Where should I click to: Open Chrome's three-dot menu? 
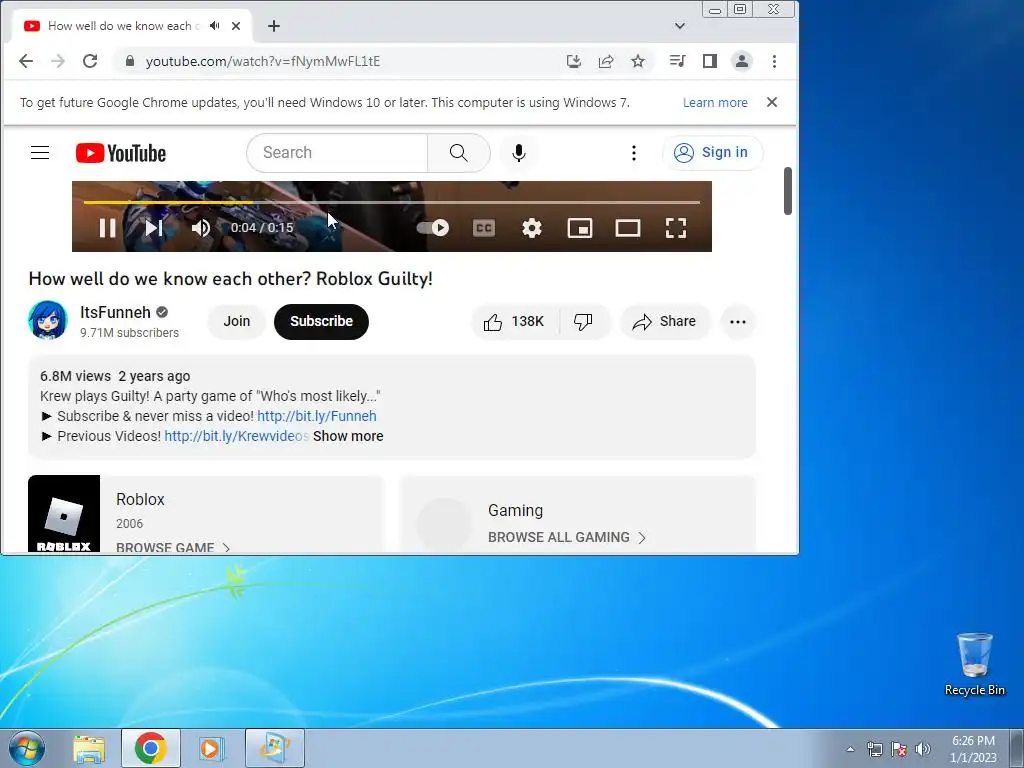click(775, 61)
